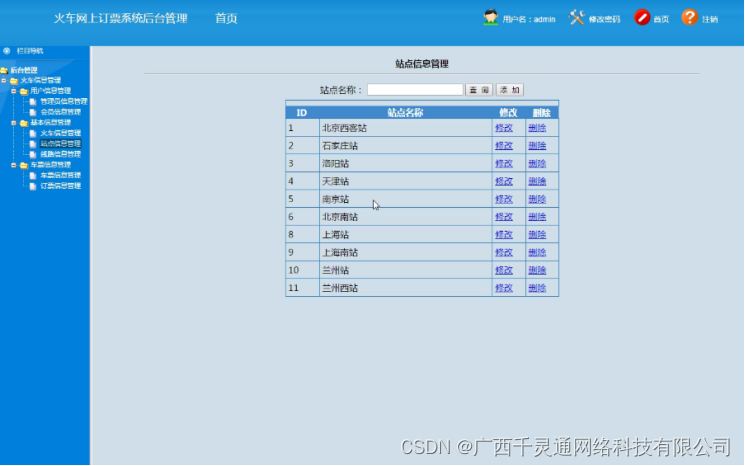Click 删除 link for 天津站
This screenshot has width=745, height=466.
pos(537,181)
